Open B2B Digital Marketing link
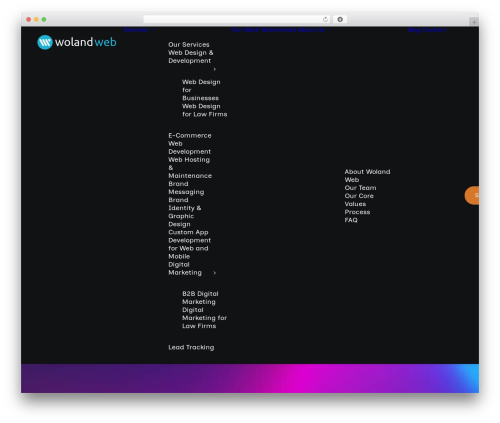 pos(200,298)
